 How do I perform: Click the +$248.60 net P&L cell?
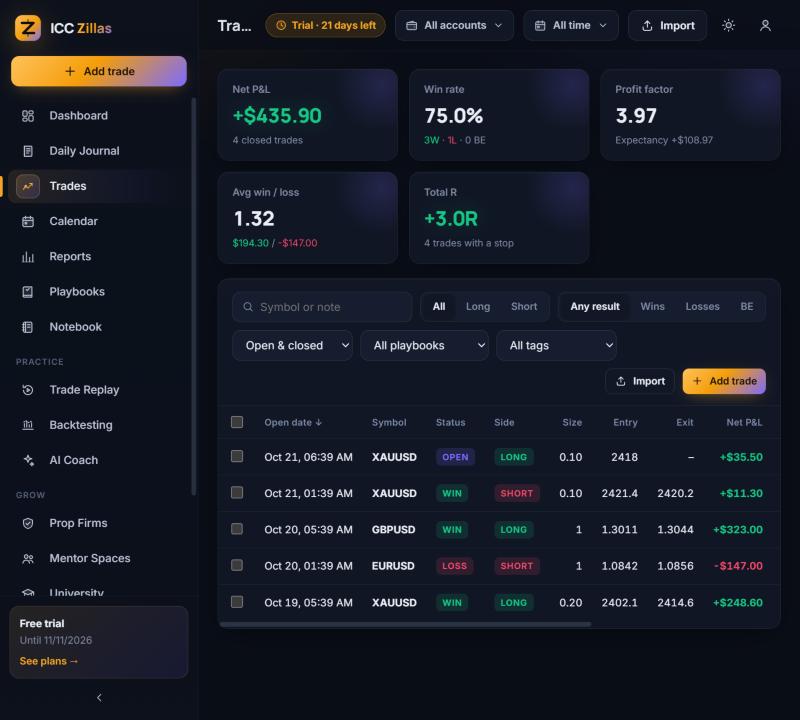pyautogui.click(x=738, y=603)
